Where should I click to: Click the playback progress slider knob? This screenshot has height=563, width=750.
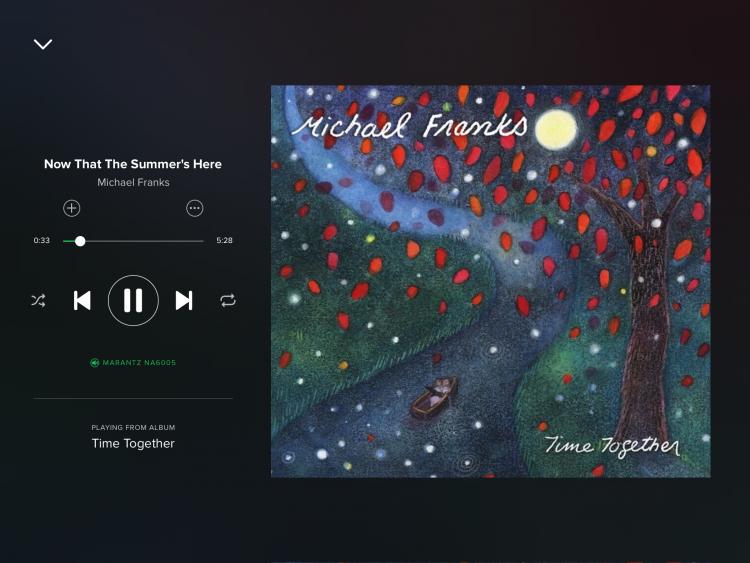80,241
